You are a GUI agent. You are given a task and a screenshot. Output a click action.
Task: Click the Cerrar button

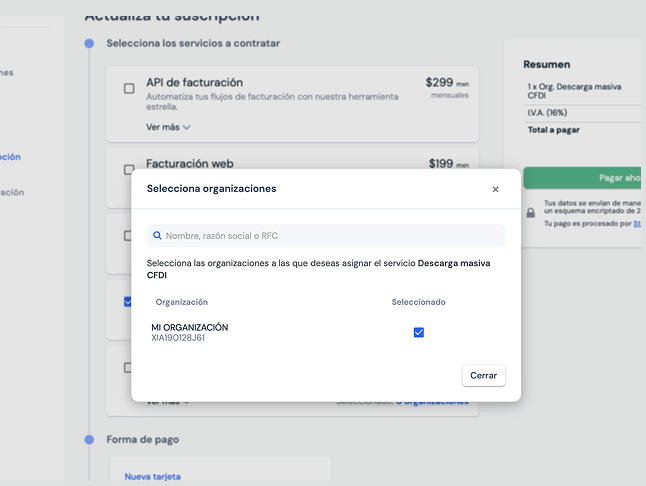click(483, 375)
